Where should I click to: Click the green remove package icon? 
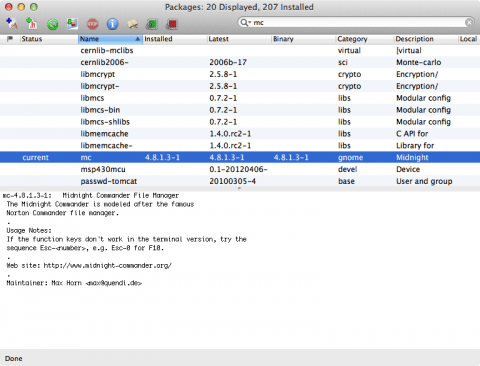click(x=52, y=24)
